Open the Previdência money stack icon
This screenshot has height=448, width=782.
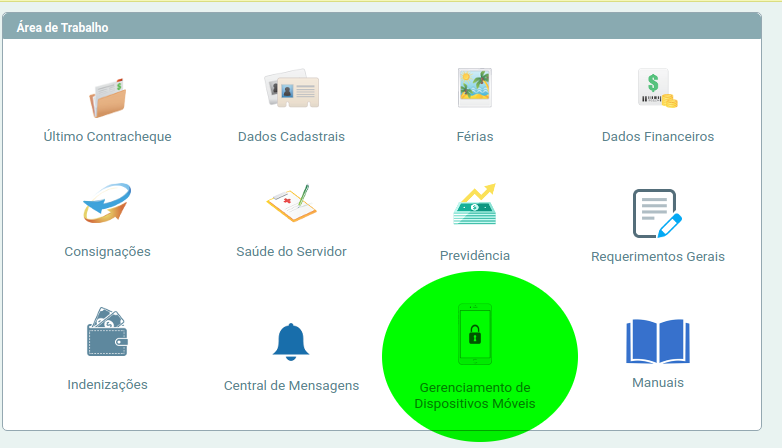(475, 204)
